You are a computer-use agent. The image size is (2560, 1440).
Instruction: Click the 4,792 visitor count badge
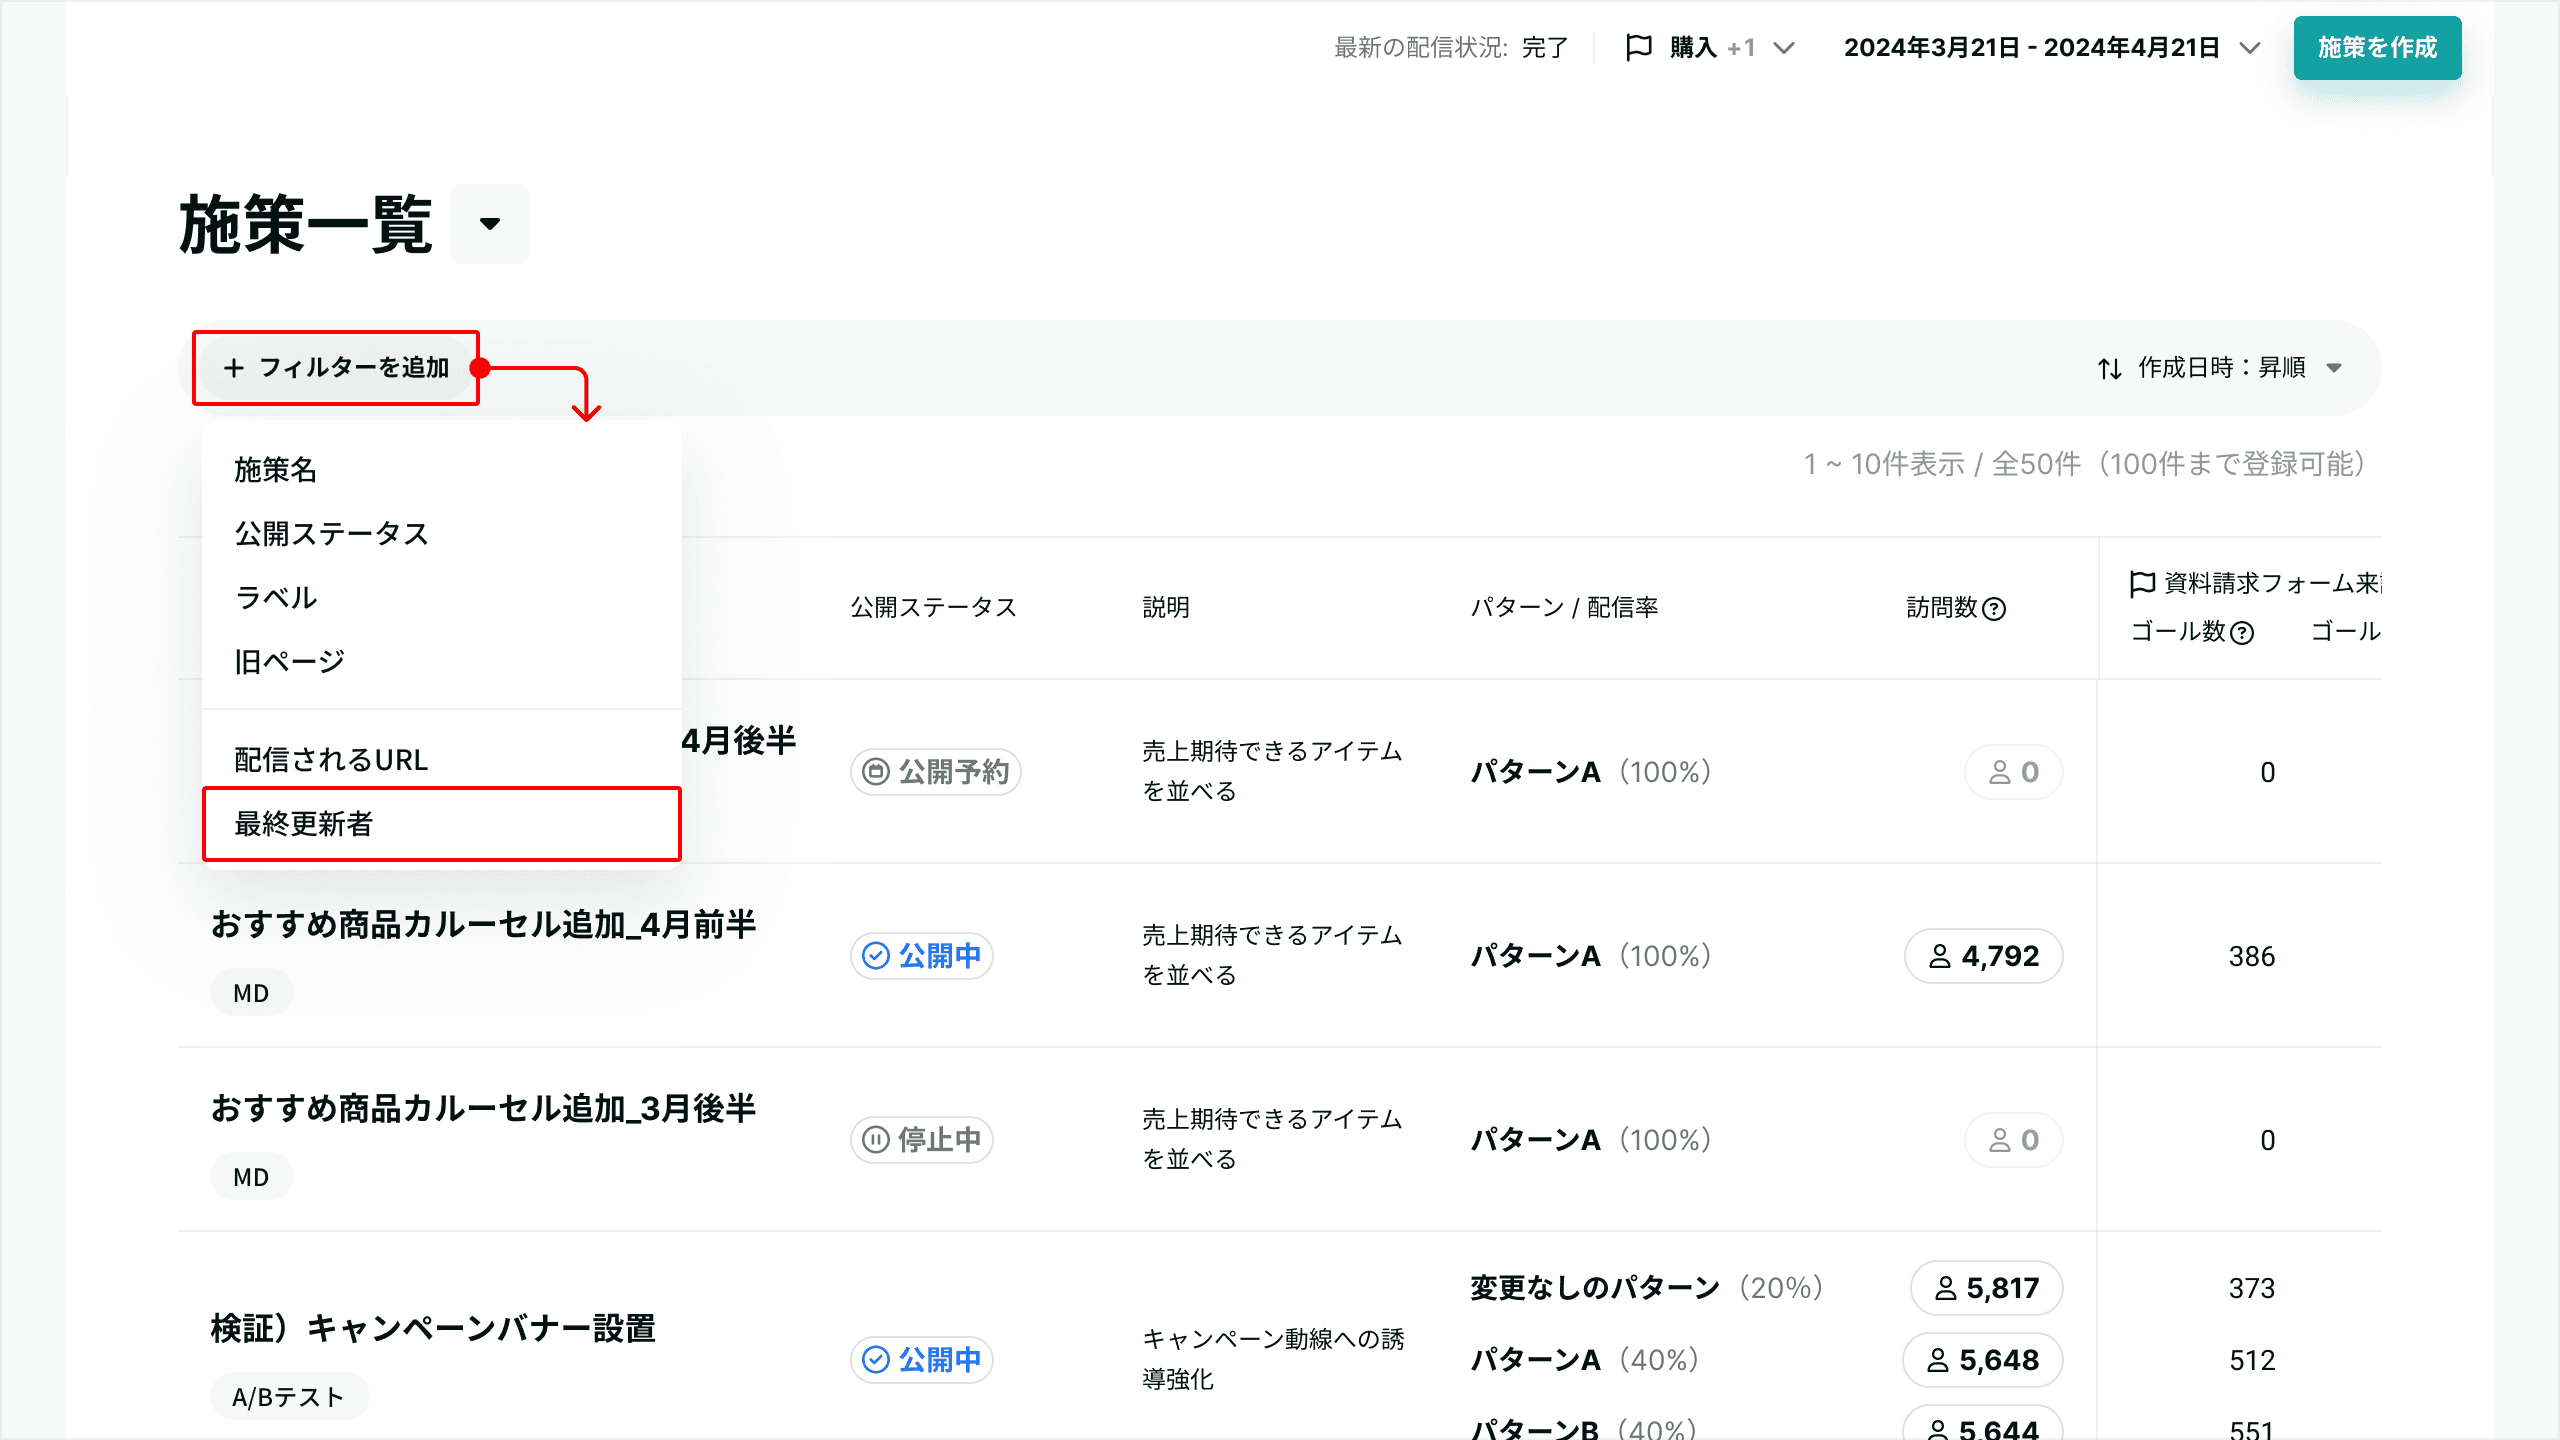[x=1984, y=956]
